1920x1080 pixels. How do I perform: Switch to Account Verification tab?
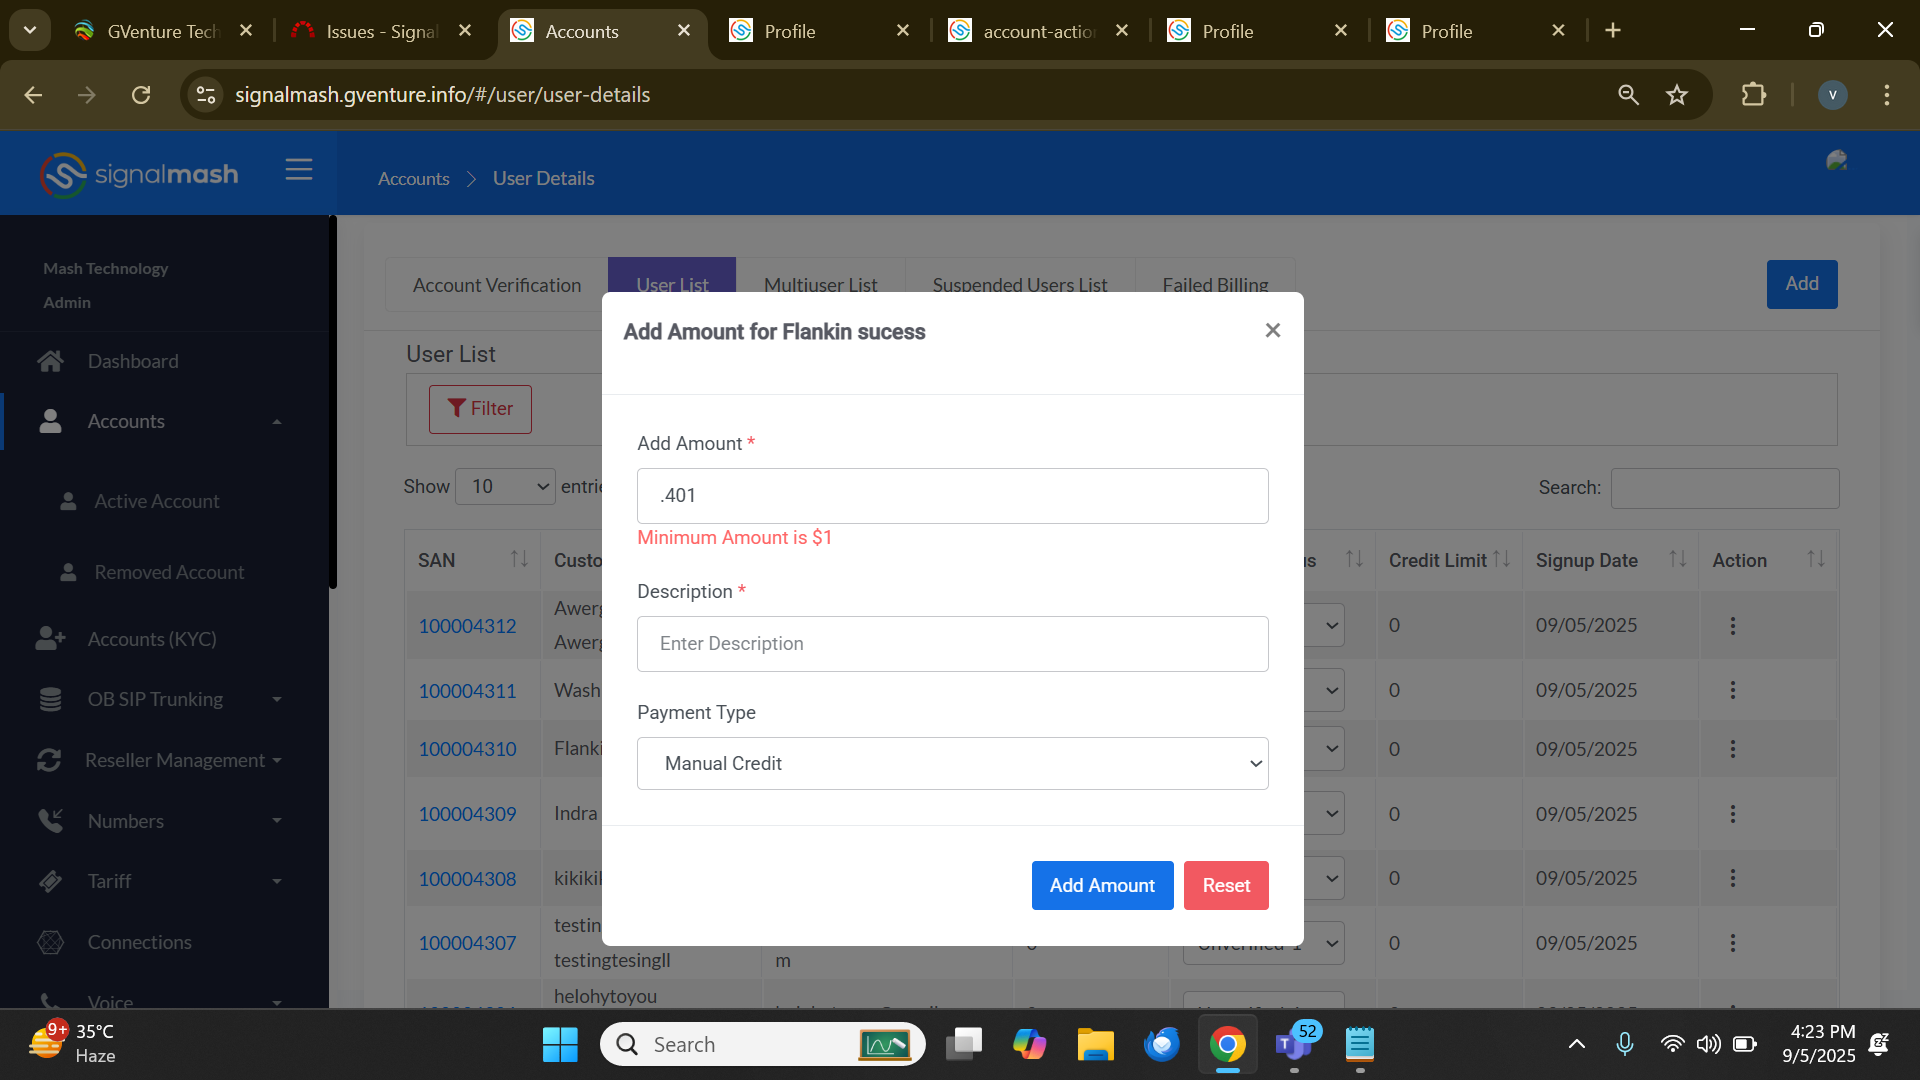click(x=497, y=285)
